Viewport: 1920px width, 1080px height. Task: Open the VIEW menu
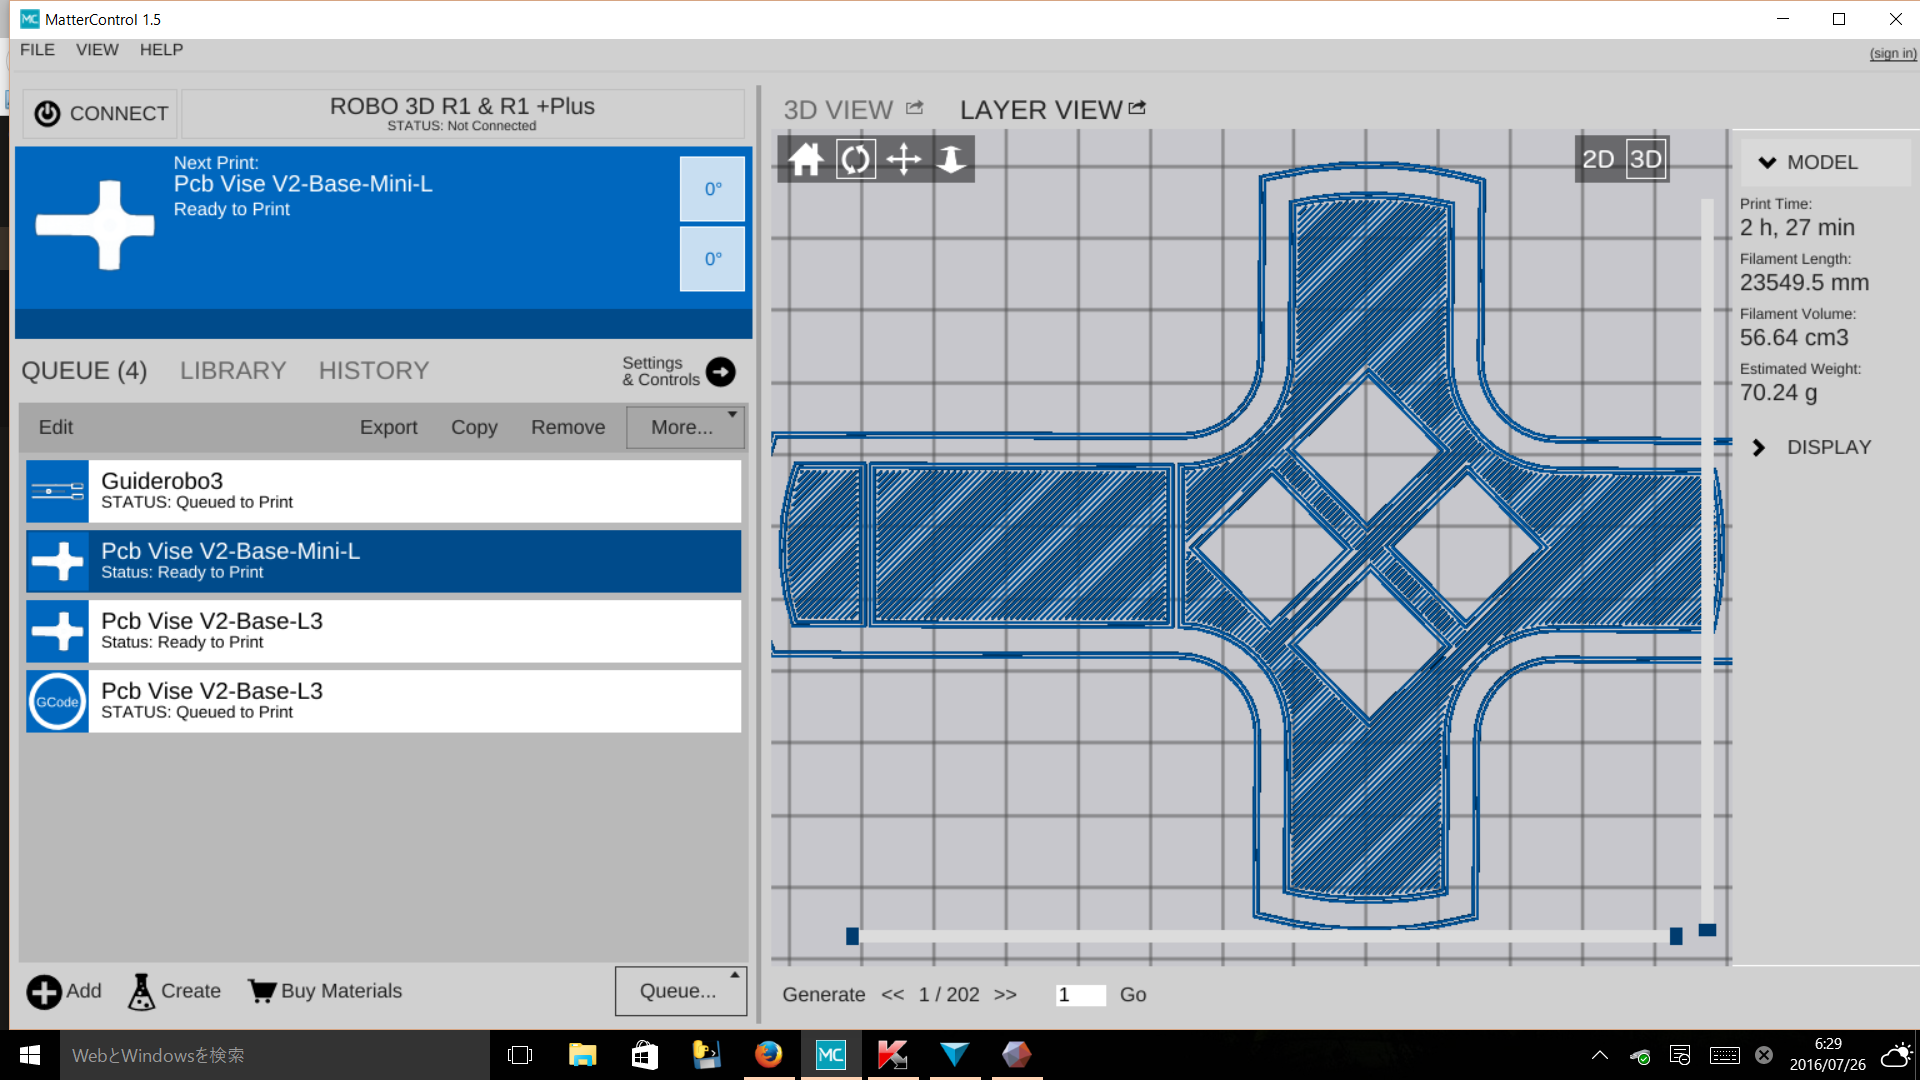[x=97, y=50]
